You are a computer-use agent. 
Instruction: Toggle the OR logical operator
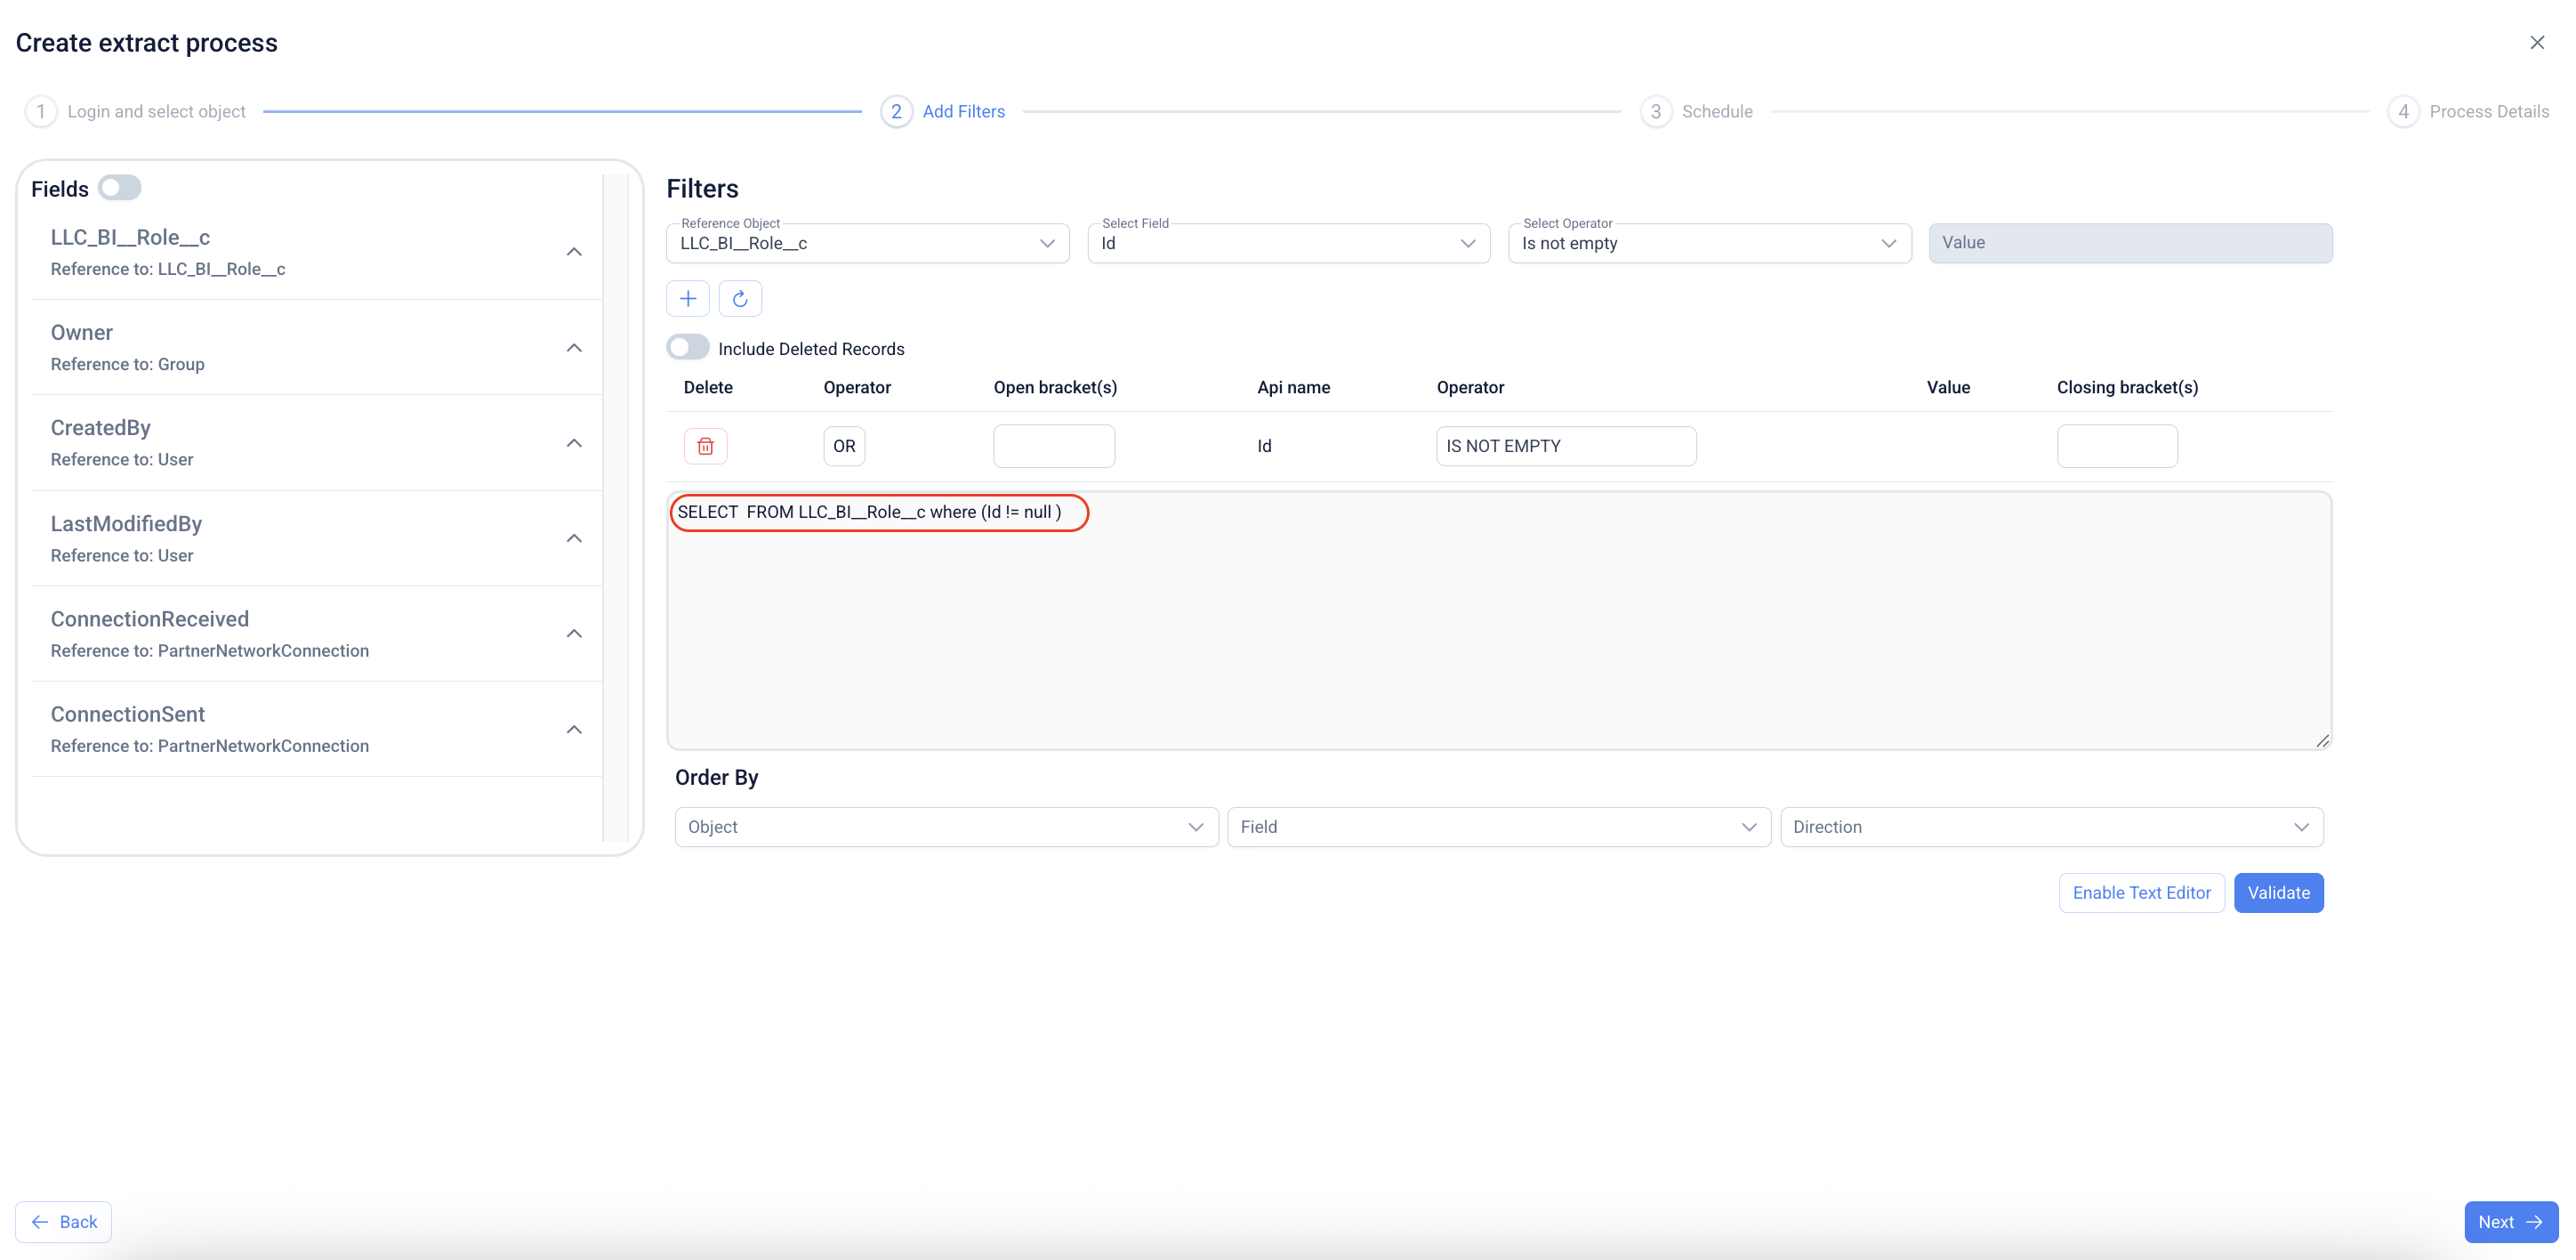coord(844,446)
